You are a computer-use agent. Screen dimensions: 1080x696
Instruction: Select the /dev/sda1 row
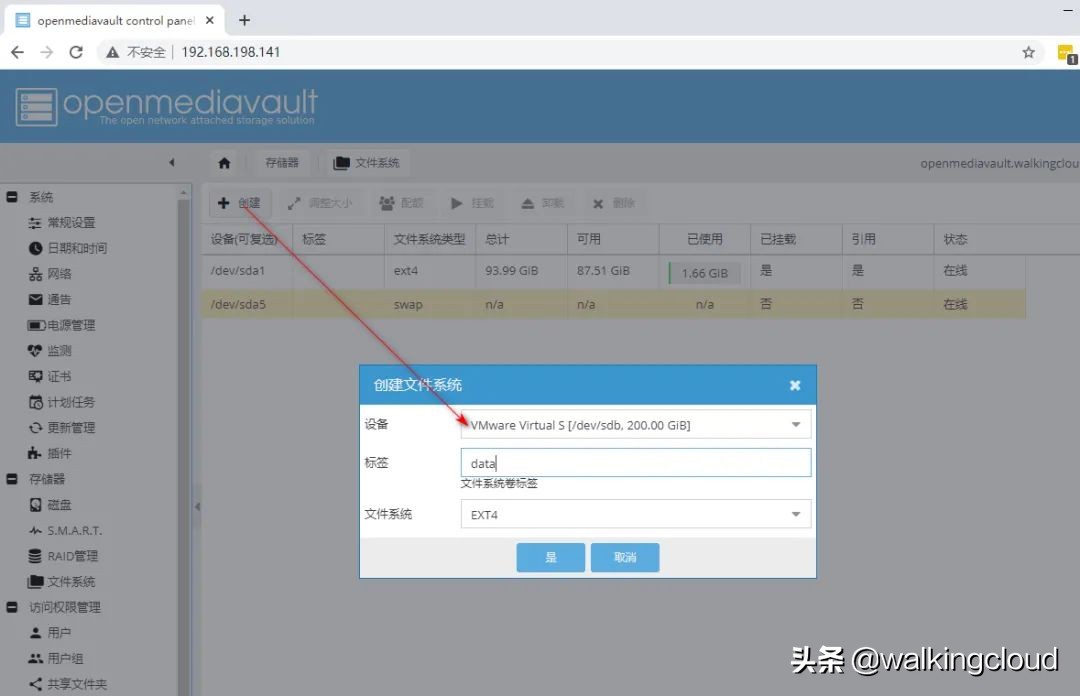click(x=614, y=271)
